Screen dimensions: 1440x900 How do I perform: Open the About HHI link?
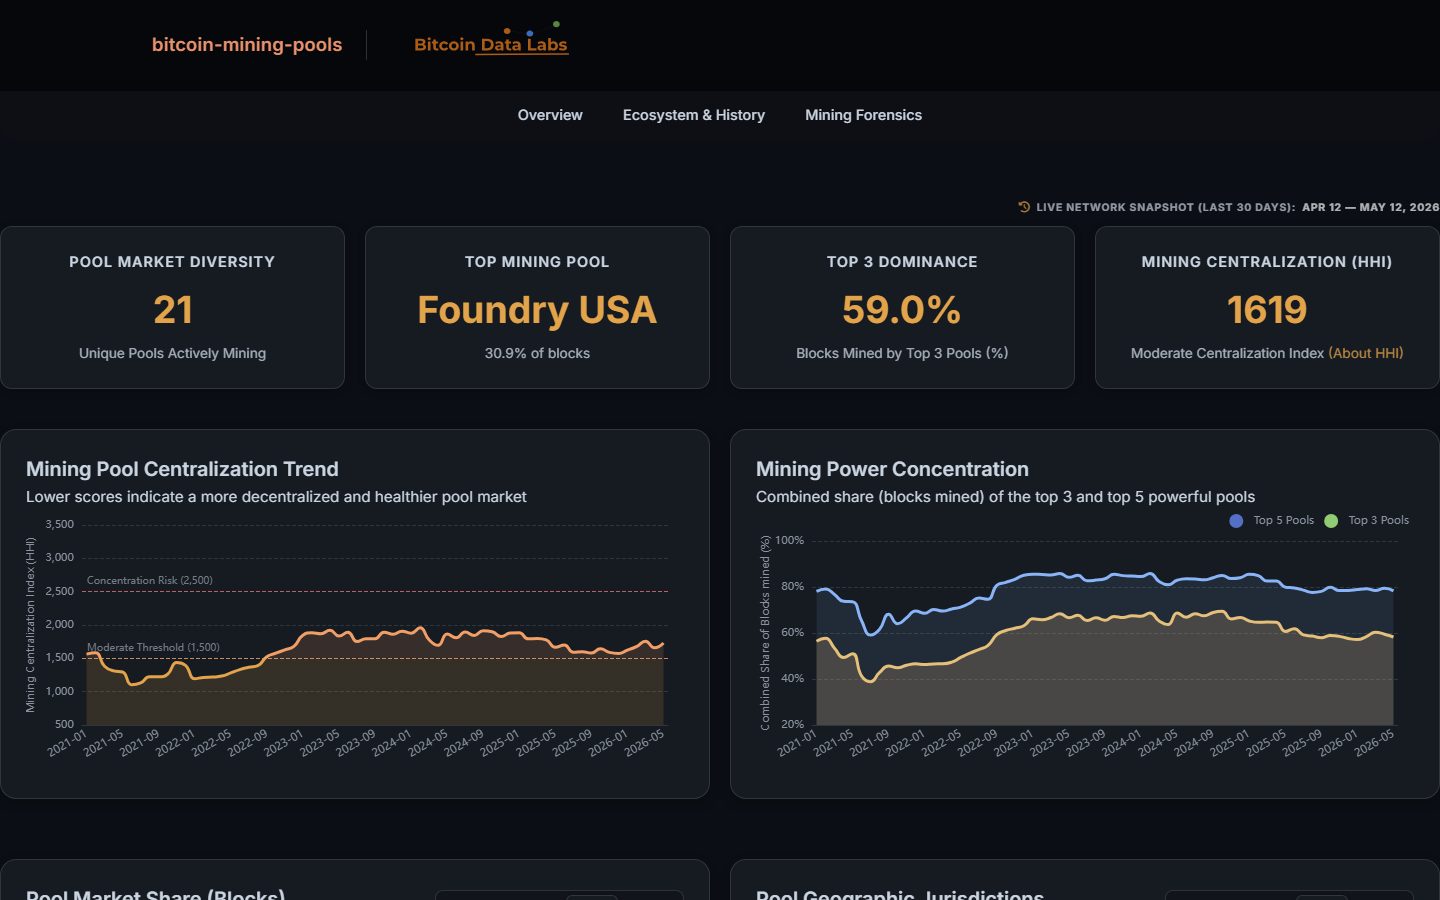tap(1366, 353)
